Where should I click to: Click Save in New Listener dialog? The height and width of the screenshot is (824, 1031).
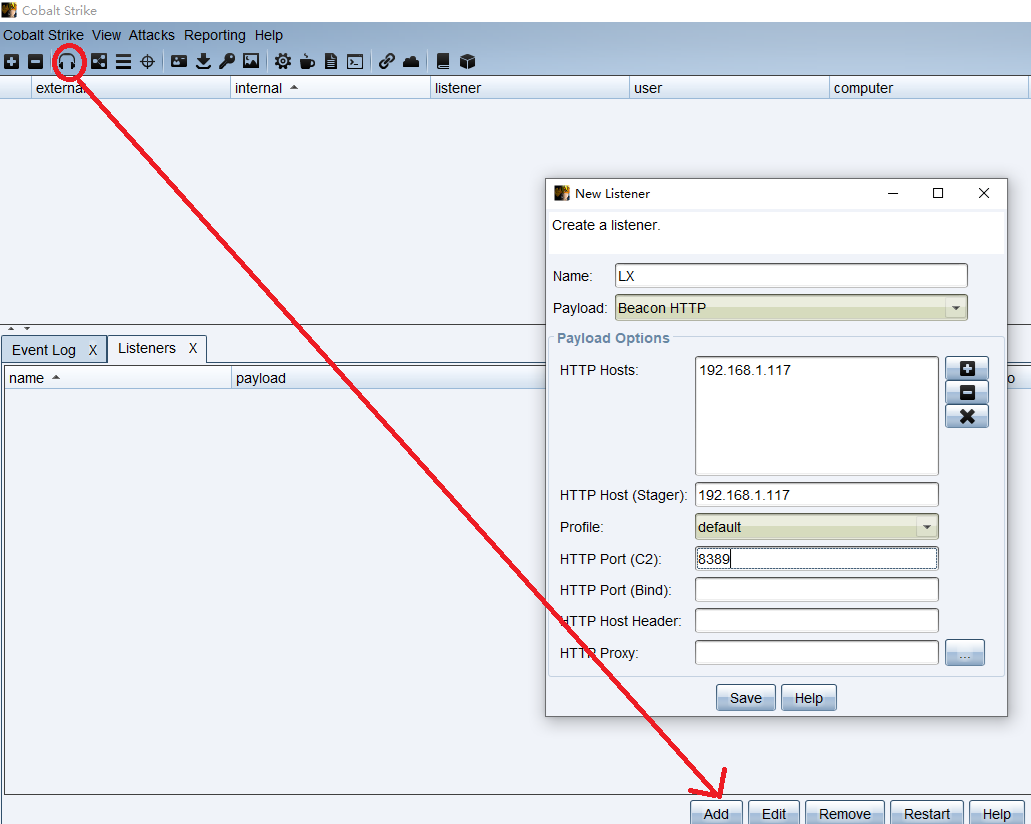pyautogui.click(x=746, y=698)
